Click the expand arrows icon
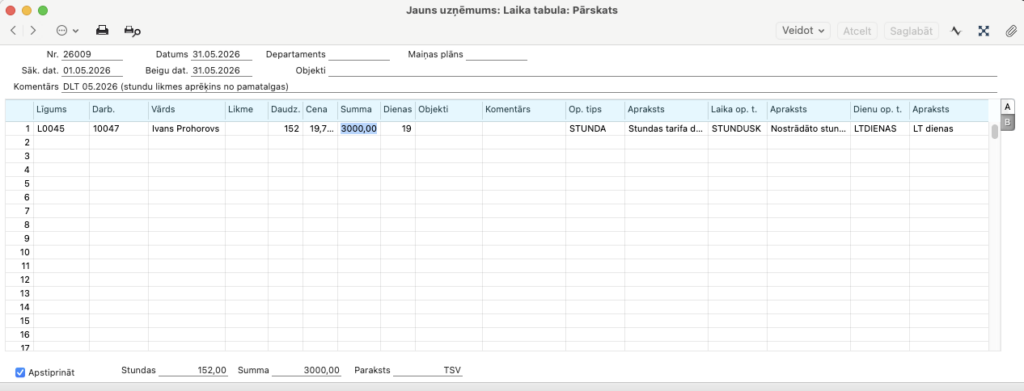Image resolution: width=1024 pixels, height=391 pixels. coord(984,31)
